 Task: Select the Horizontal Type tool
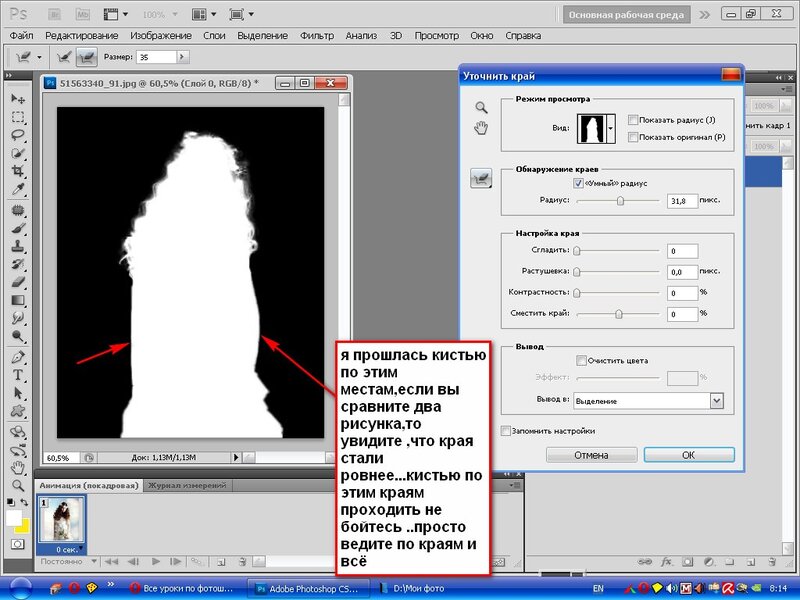click(x=18, y=375)
